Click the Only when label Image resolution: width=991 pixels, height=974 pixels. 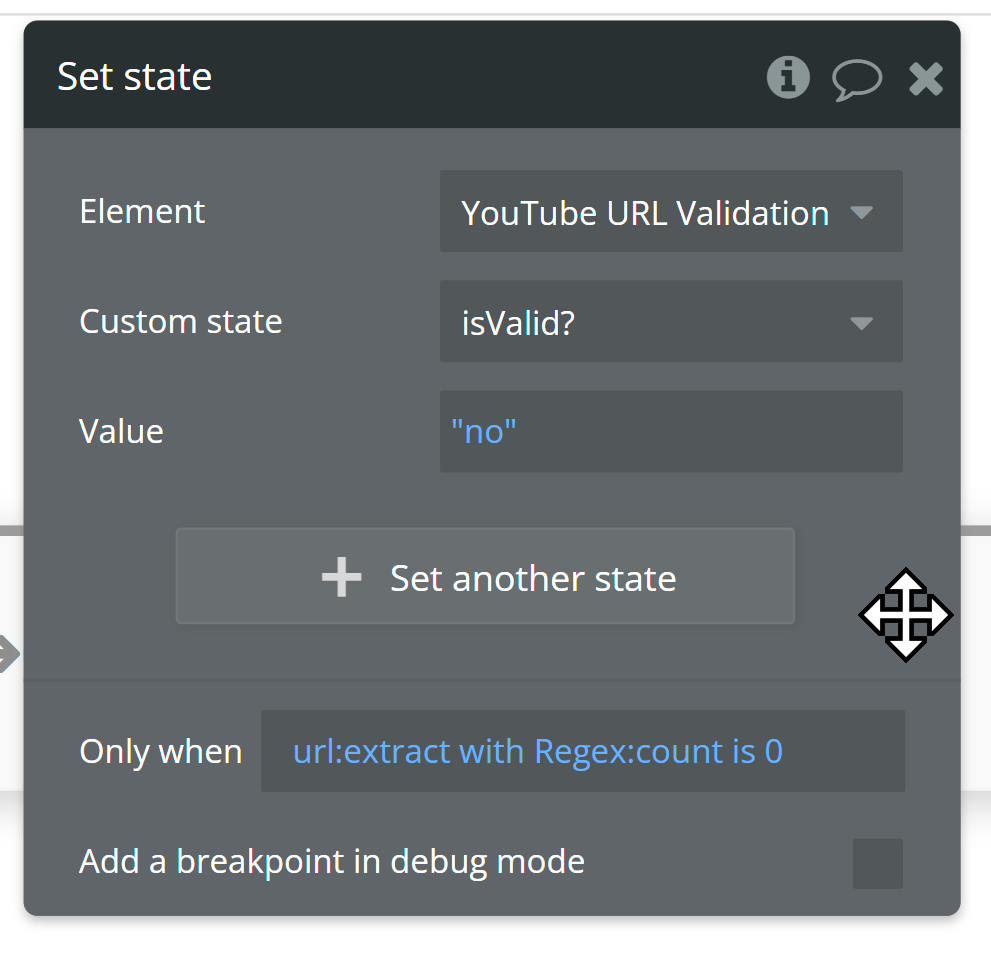160,751
